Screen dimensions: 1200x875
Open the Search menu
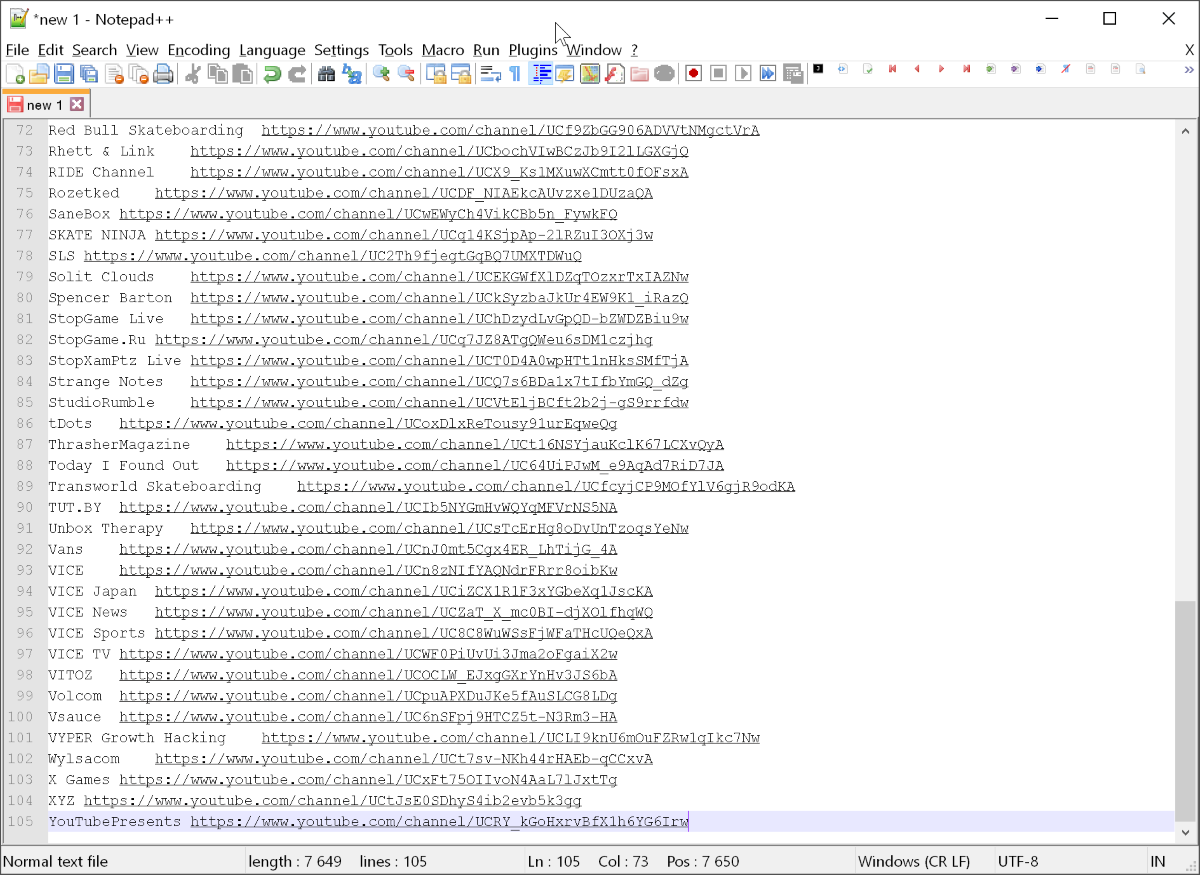[95, 50]
